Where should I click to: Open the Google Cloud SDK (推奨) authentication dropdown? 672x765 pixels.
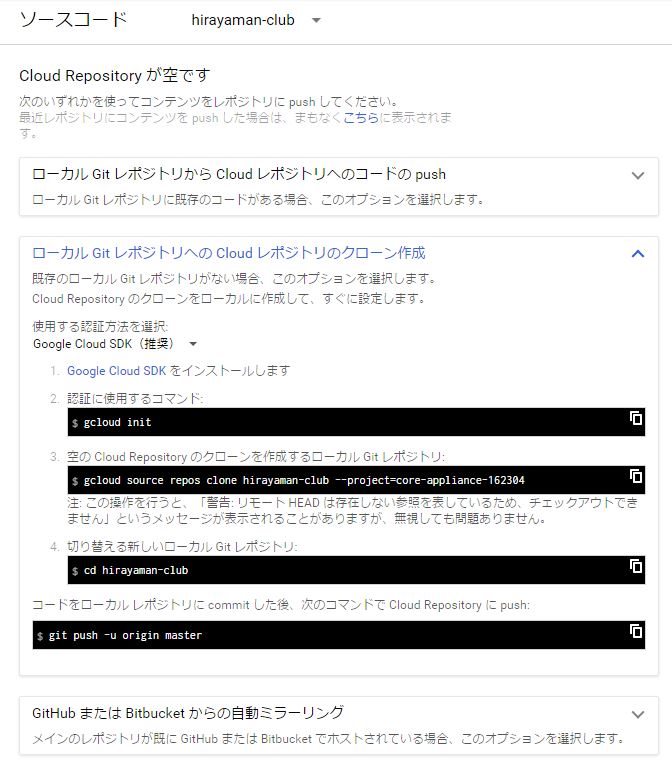tap(115, 344)
